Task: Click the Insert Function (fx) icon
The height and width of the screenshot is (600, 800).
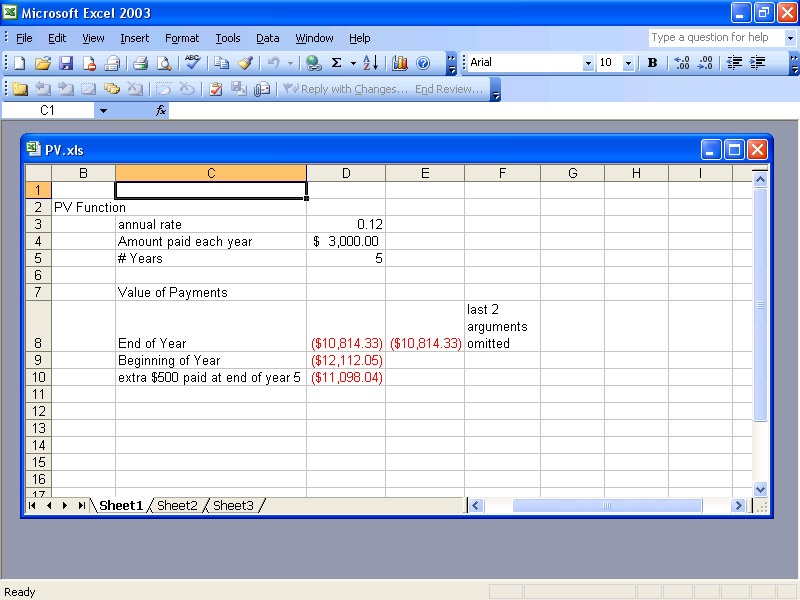Action: coord(160,110)
